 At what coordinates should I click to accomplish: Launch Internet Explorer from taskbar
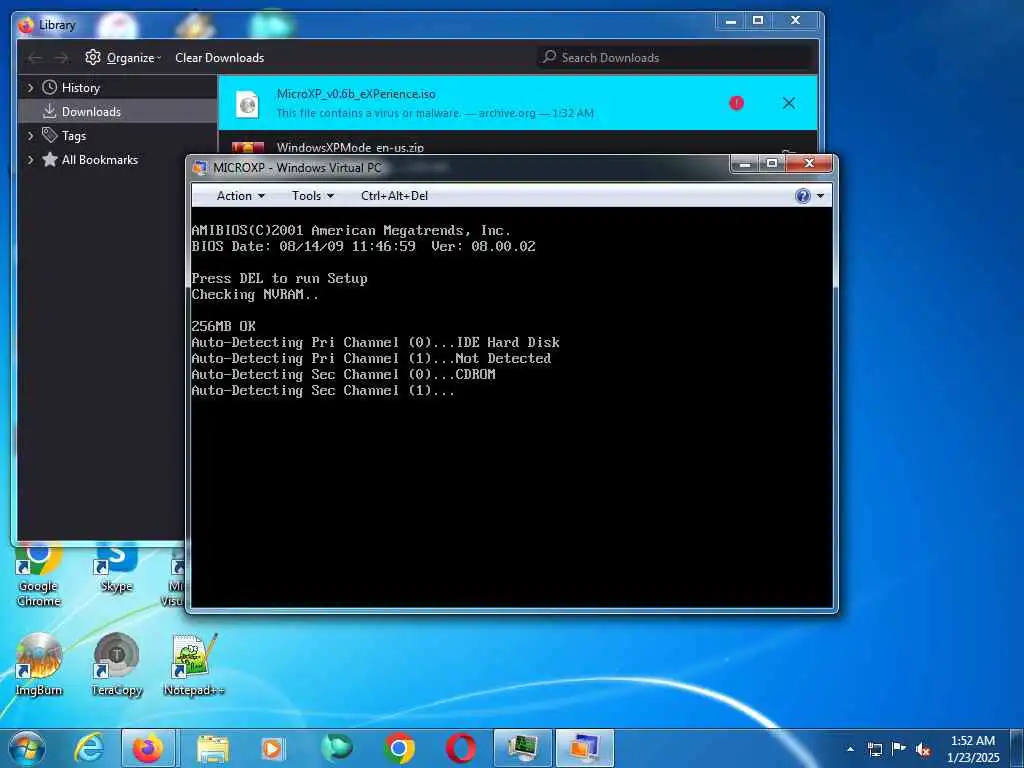pos(88,748)
